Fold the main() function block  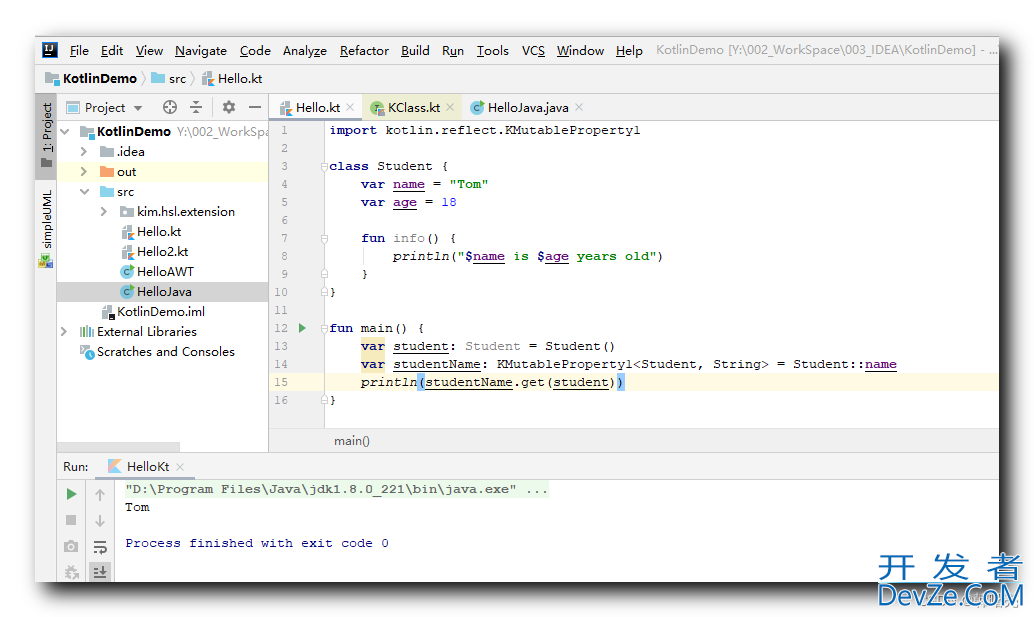click(324, 328)
